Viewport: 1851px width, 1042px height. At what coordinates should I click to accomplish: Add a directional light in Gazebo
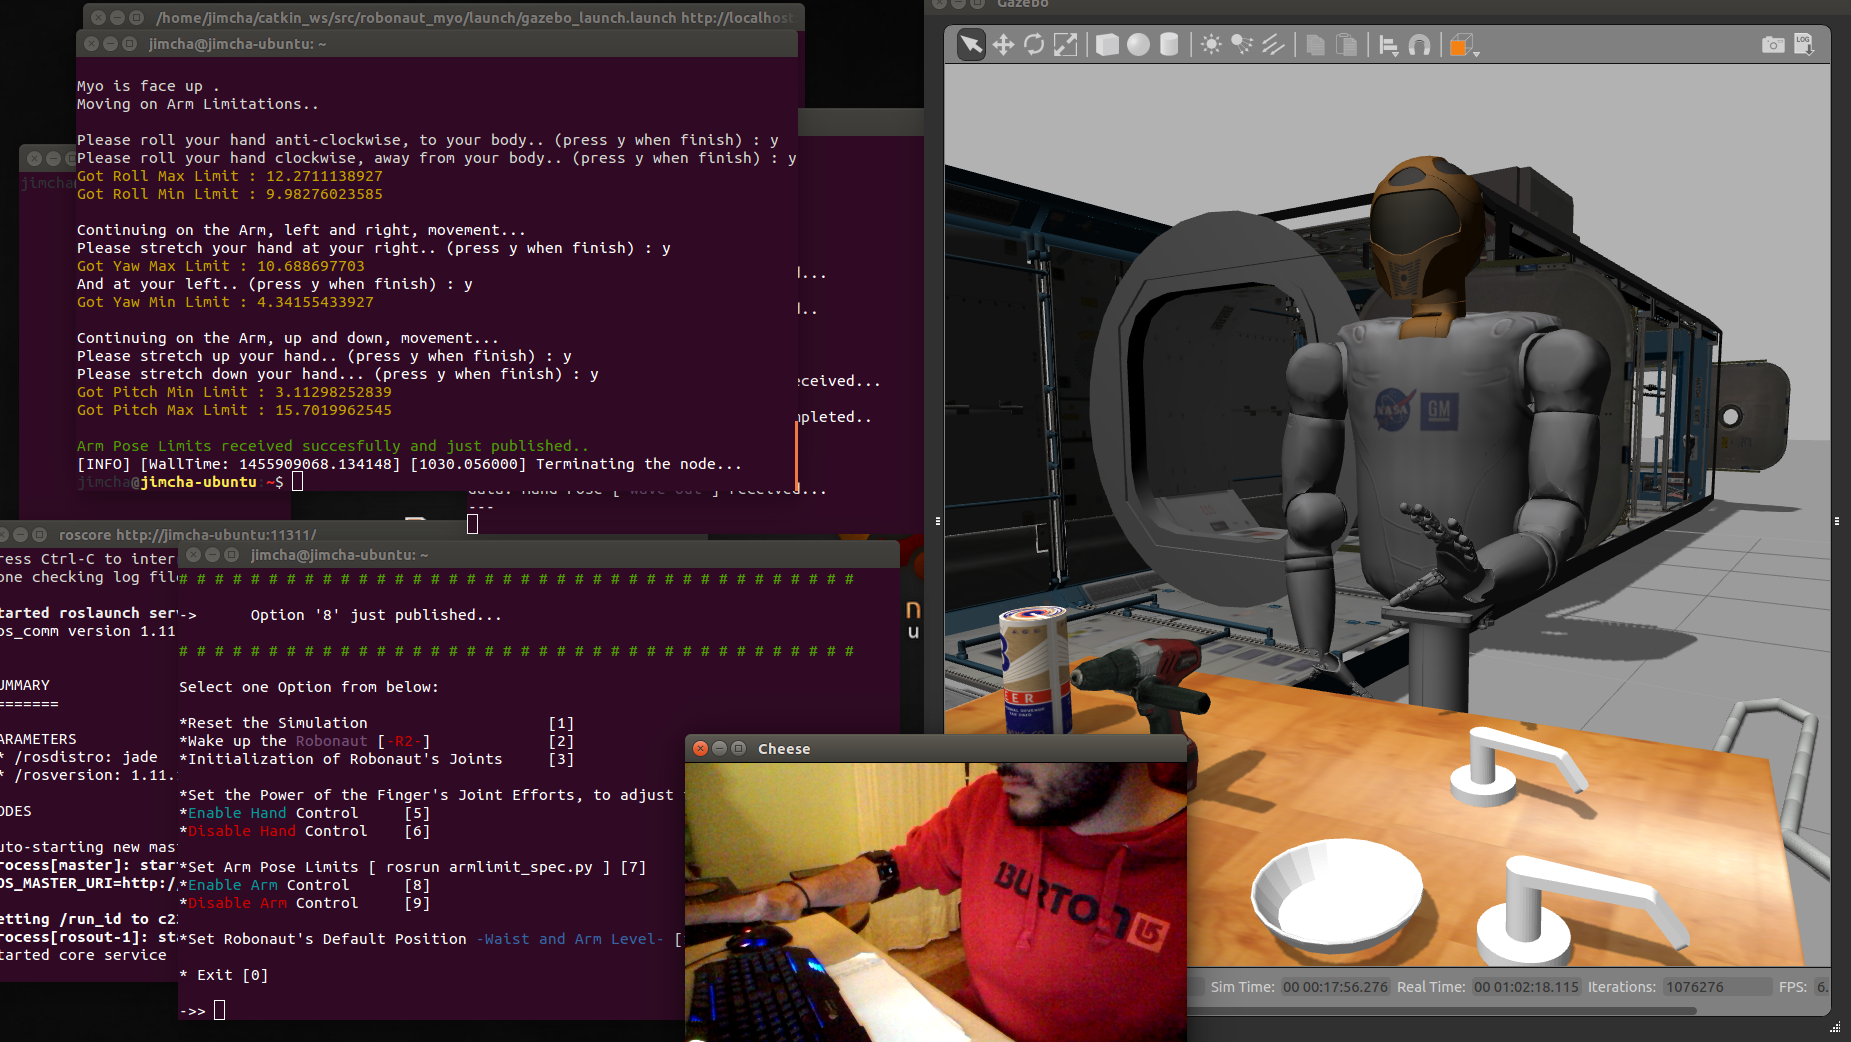click(1273, 45)
